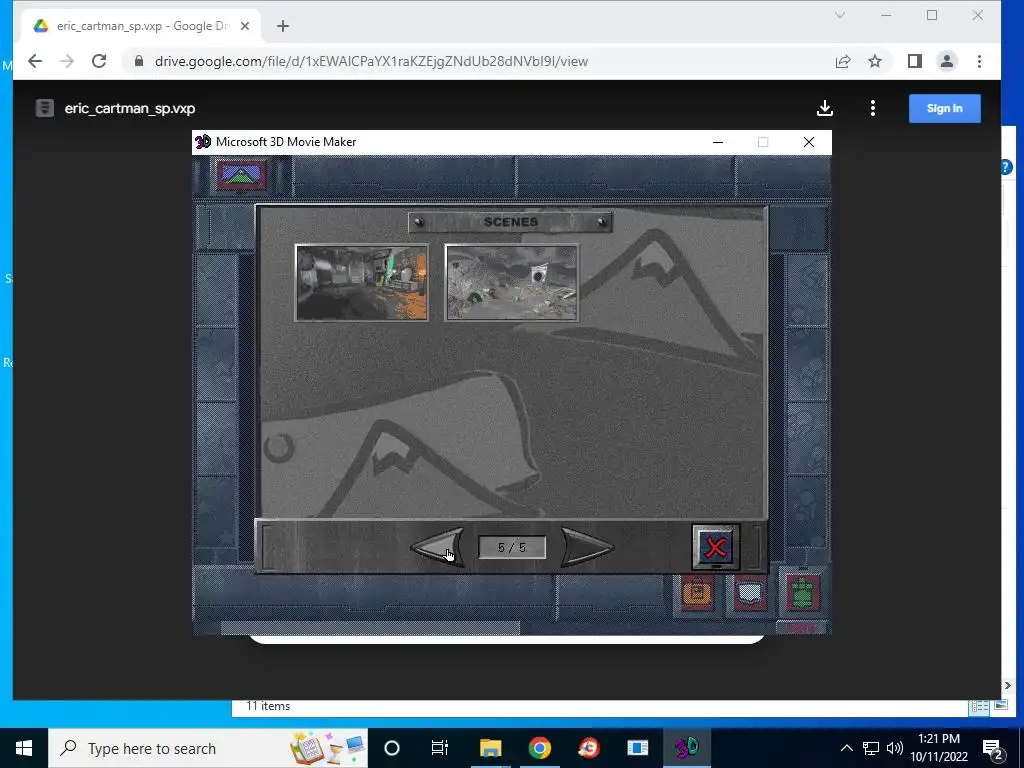Click the large icons view toggle in Explorer
1024x768 pixels.
[x=1001, y=706]
